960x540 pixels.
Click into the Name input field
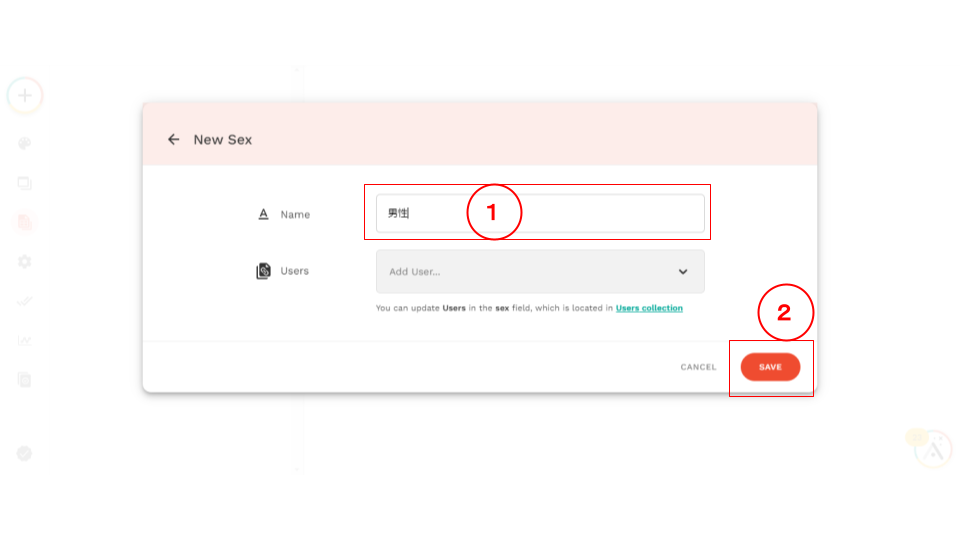point(540,213)
